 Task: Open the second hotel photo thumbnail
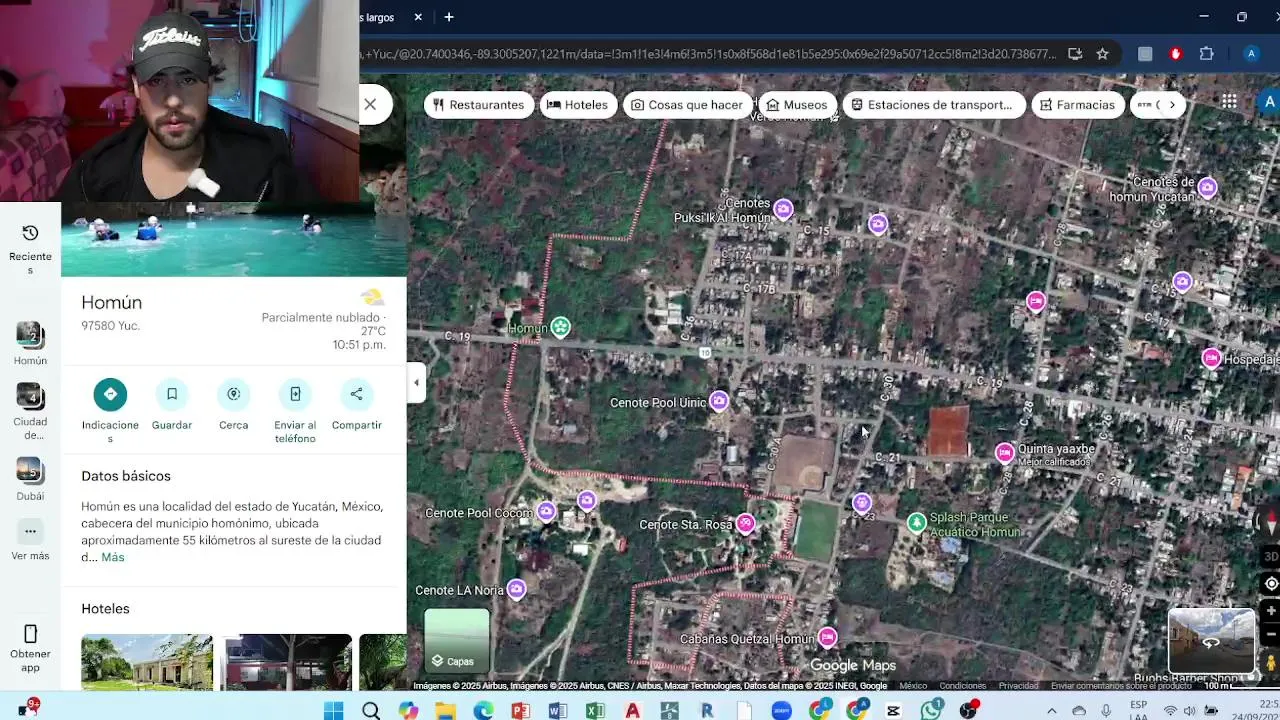286,662
